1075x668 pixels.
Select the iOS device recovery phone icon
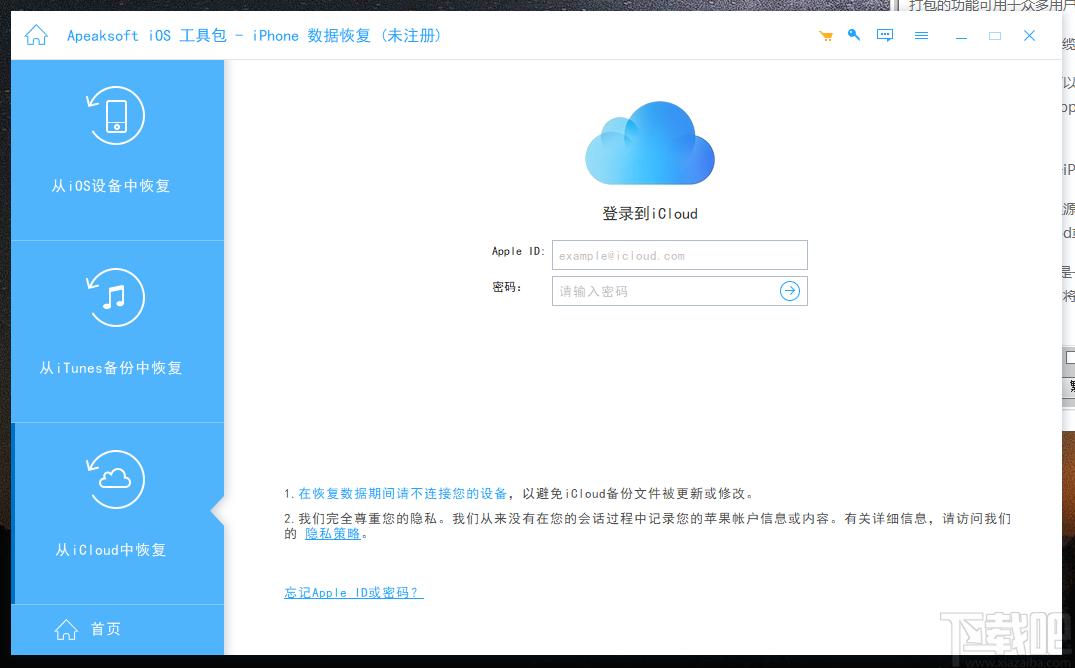click(x=116, y=115)
